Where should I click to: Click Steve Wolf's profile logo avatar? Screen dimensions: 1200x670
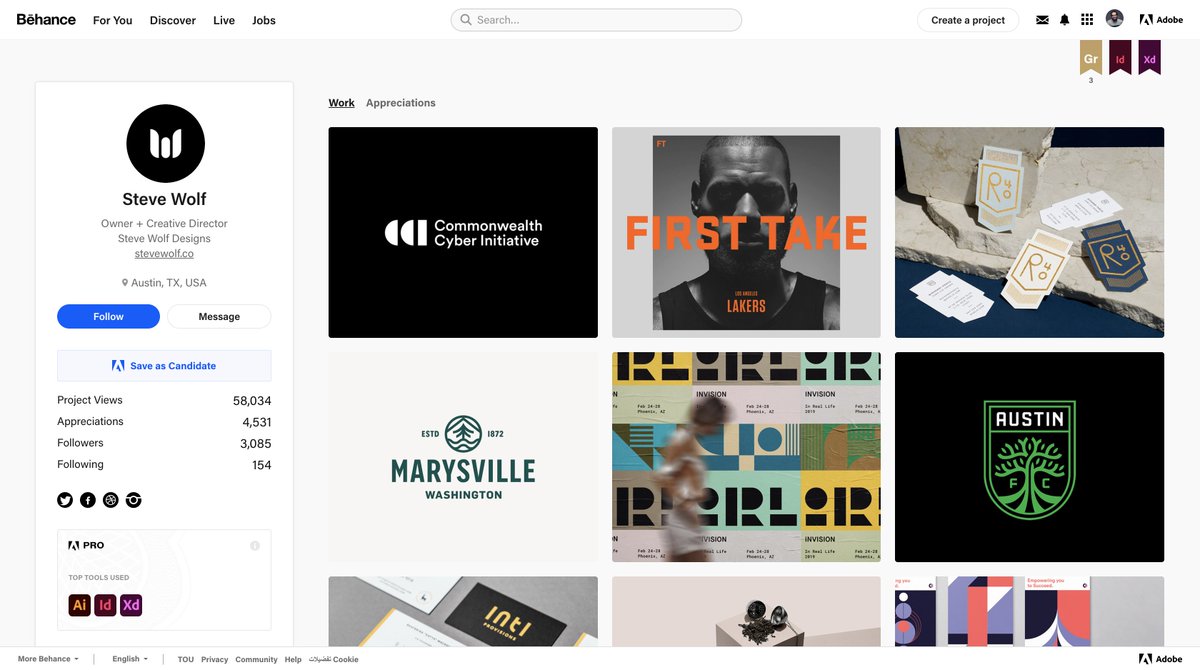pos(165,143)
